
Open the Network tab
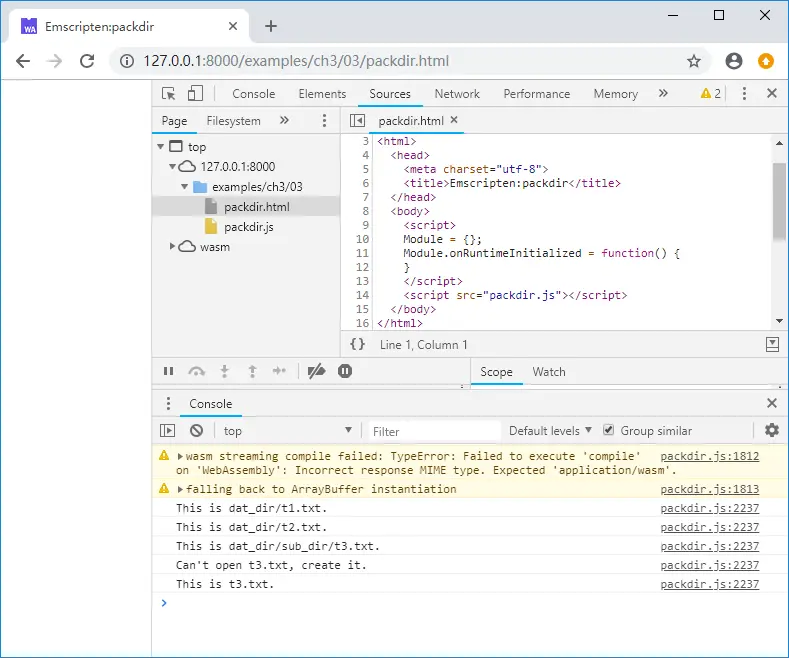point(457,94)
